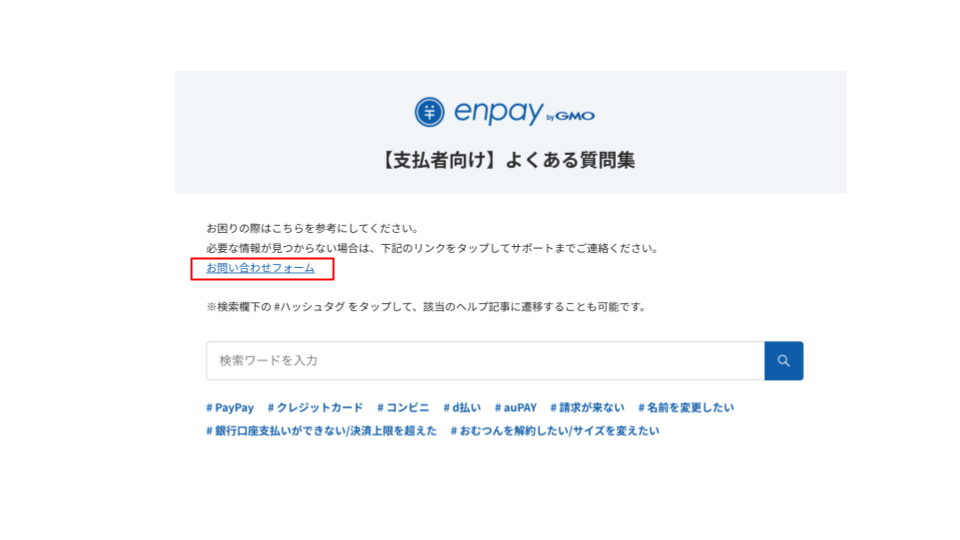Choose the #auPAY hashtag

515,408
